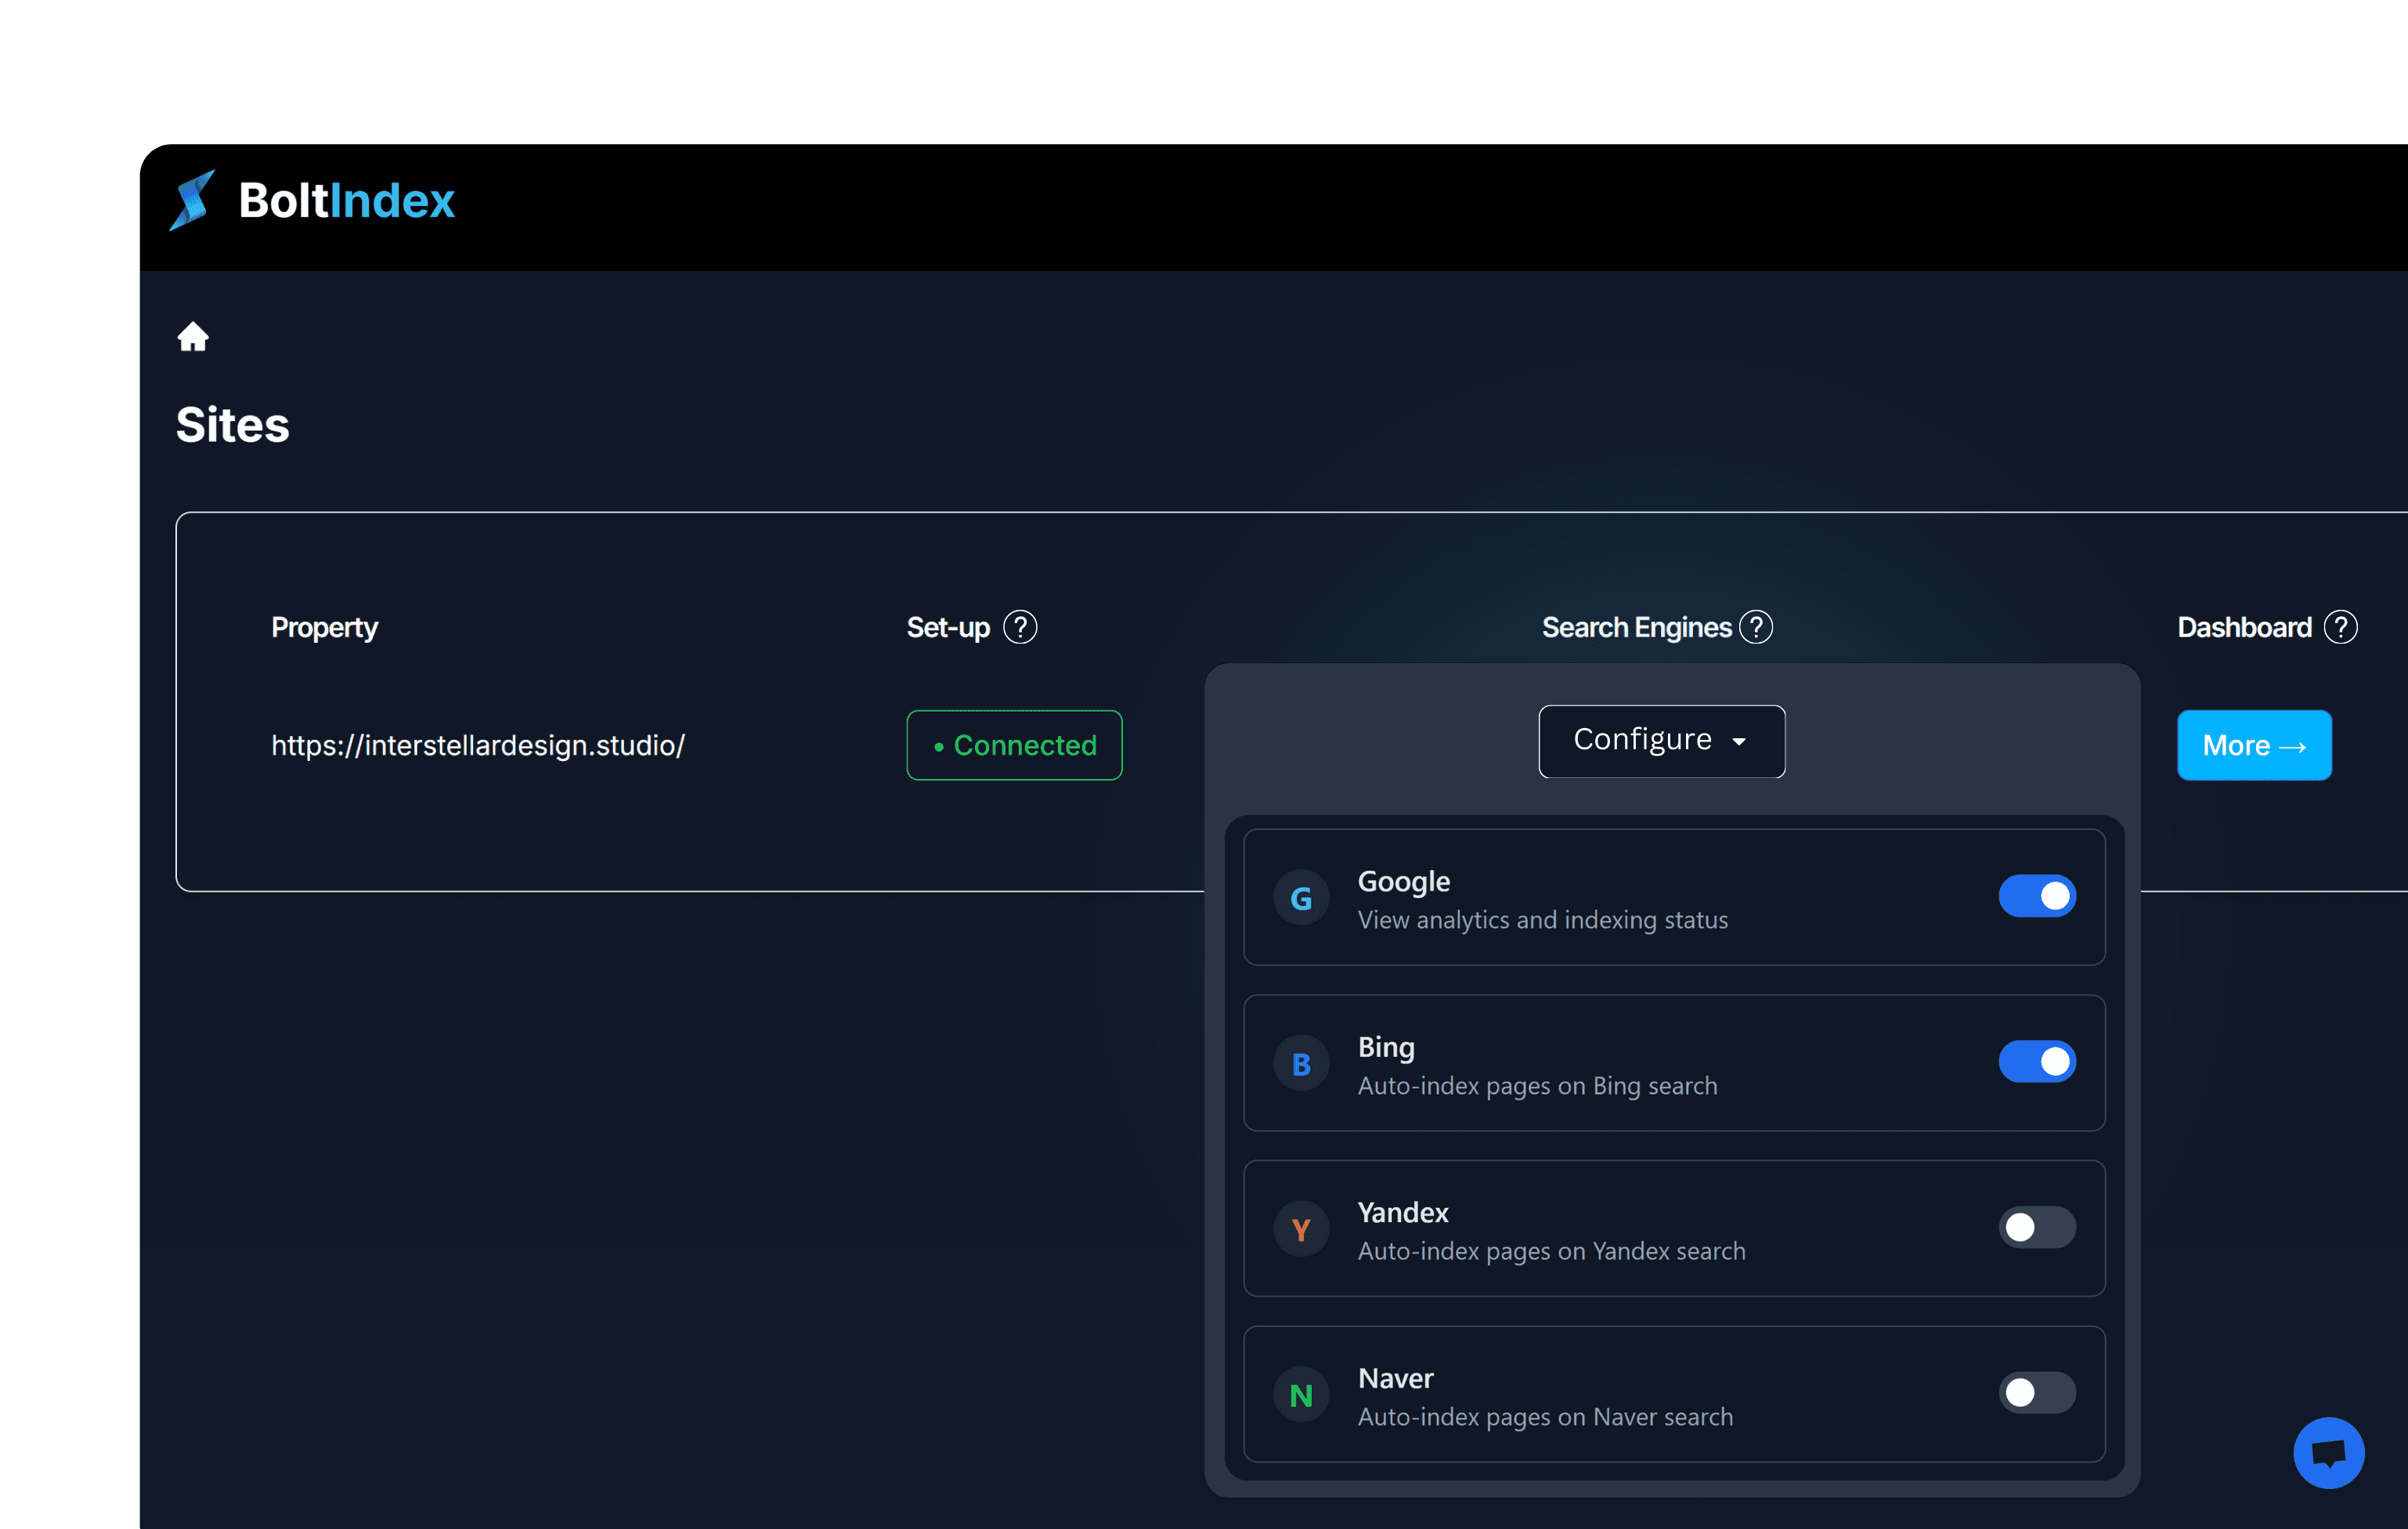Viewport: 2408px width, 1529px height.
Task: Click the More dashboard button
Action: click(x=2254, y=745)
